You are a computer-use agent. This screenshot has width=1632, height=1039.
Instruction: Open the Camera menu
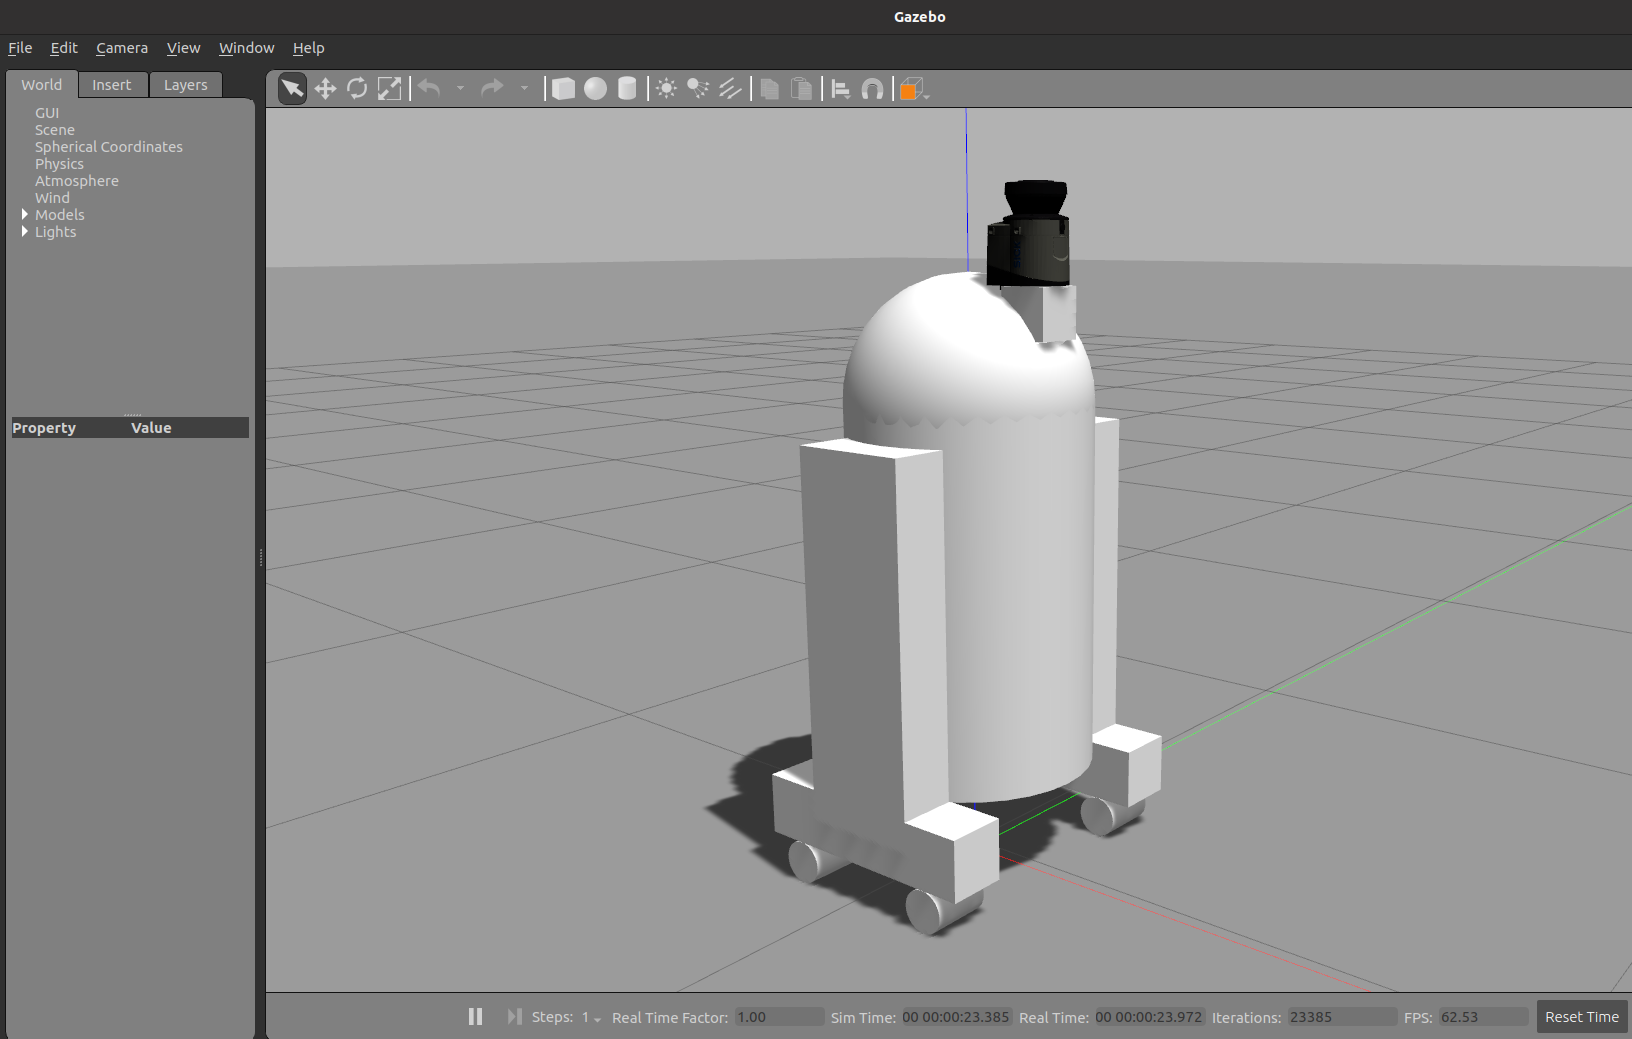[x=121, y=47]
